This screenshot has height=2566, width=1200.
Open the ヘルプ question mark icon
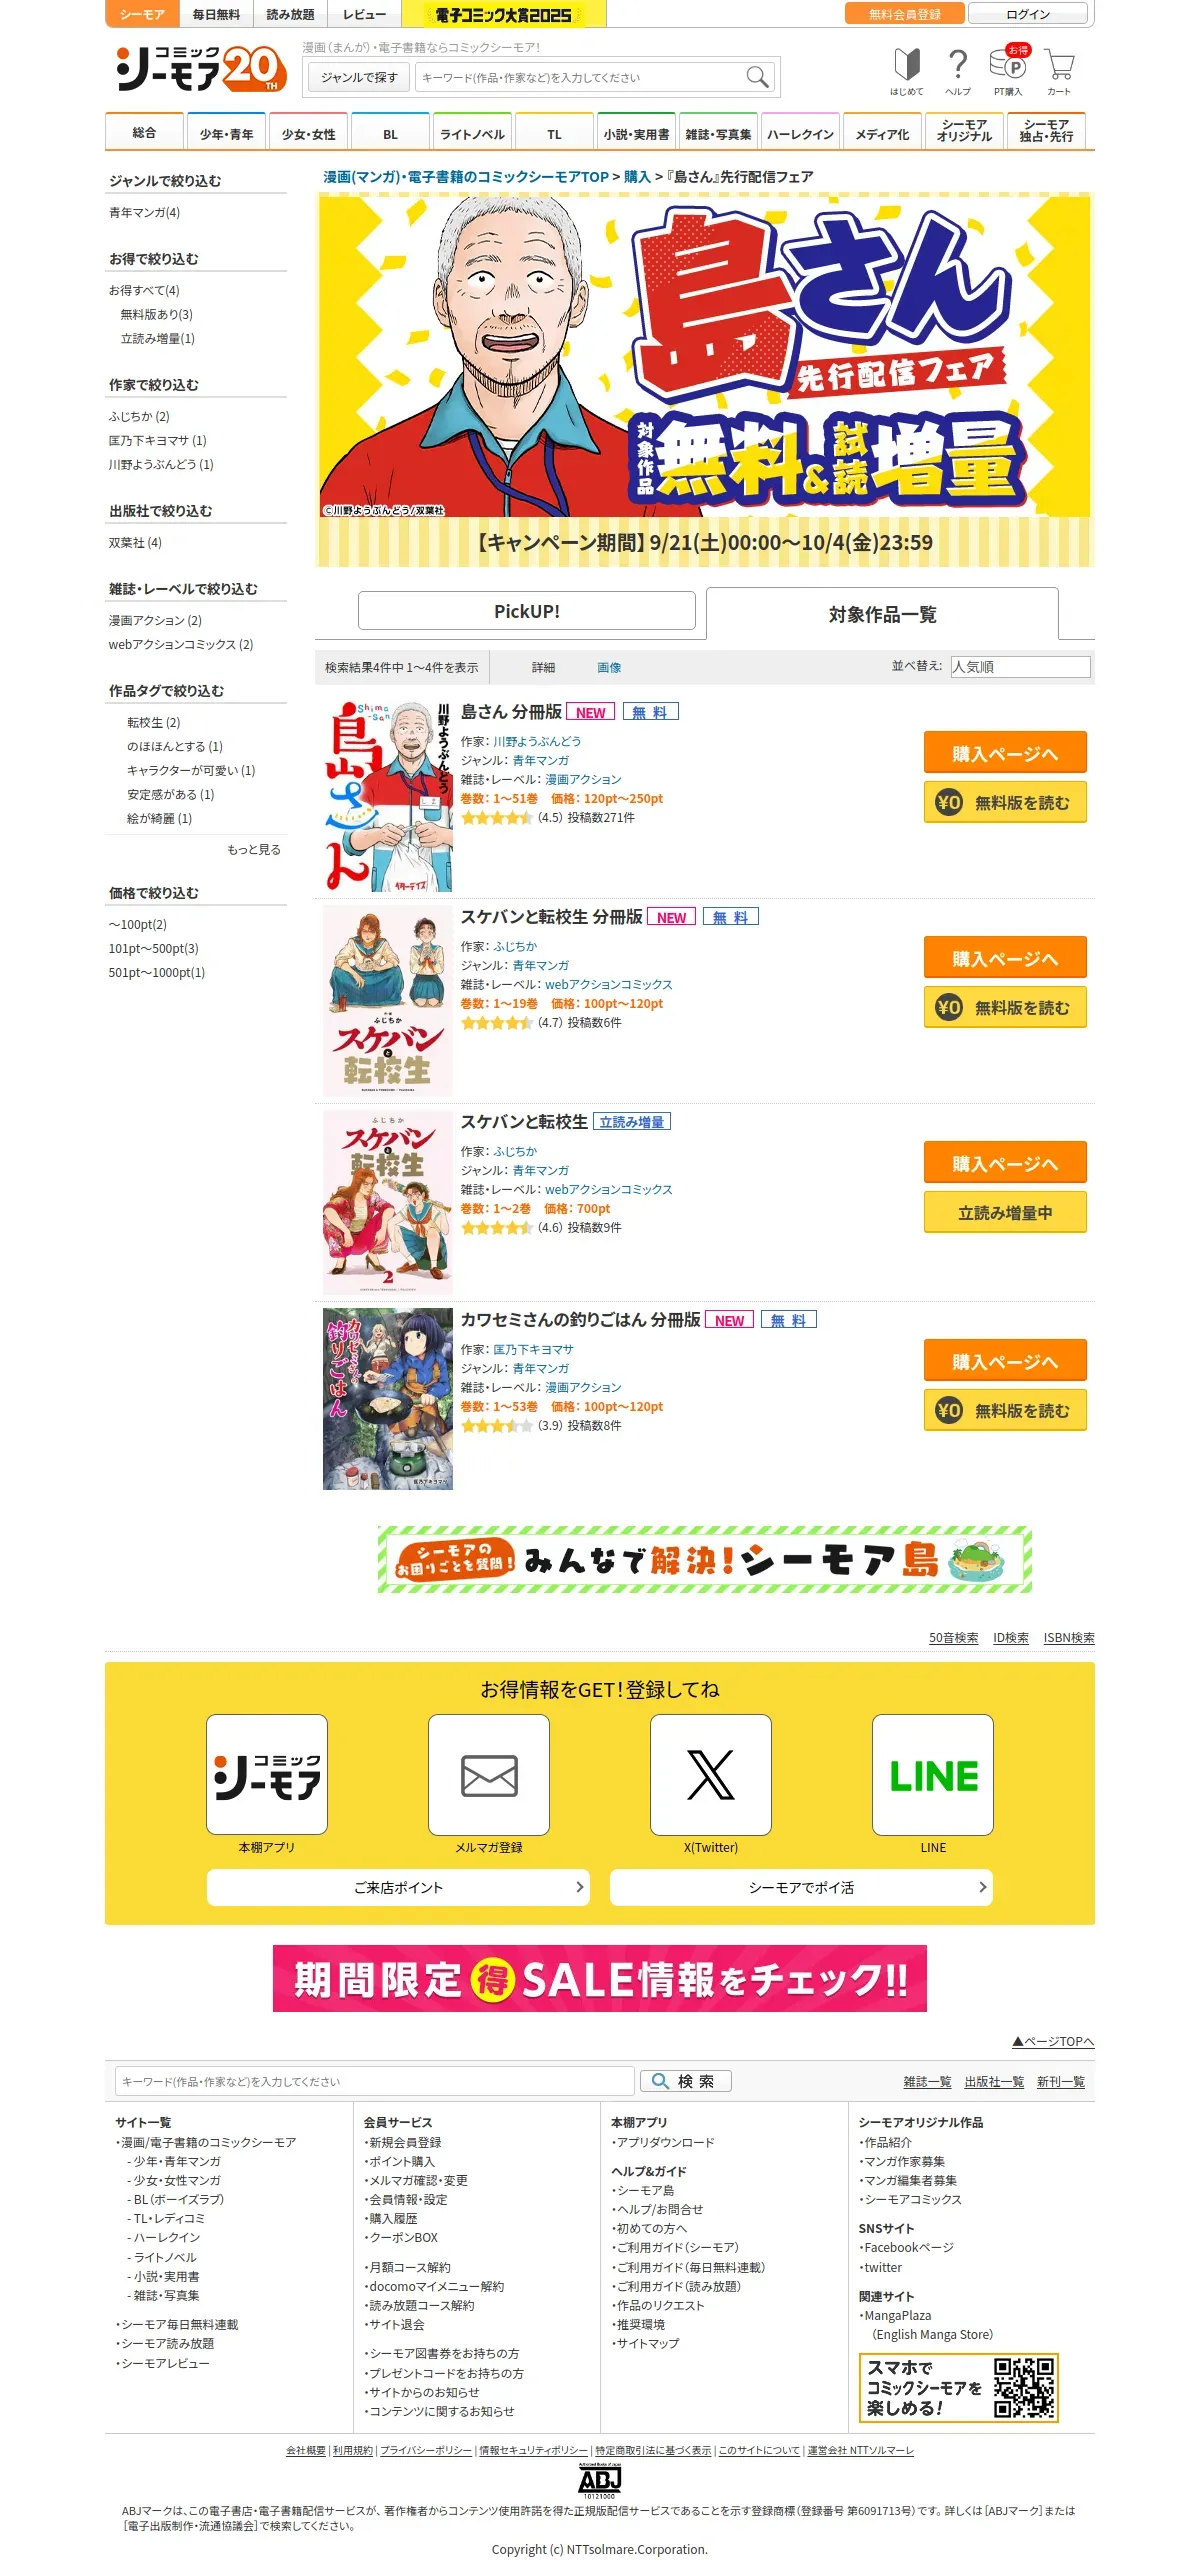(x=958, y=72)
